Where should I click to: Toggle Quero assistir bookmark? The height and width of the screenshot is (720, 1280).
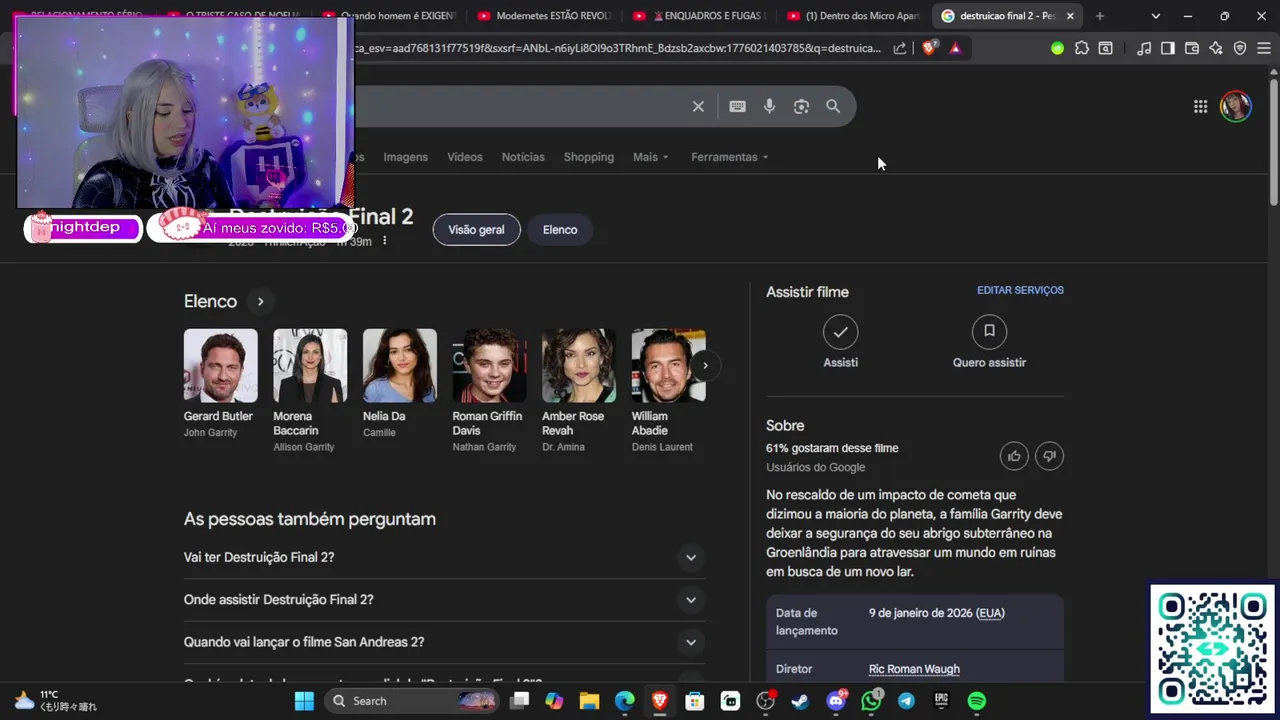click(989, 331)
